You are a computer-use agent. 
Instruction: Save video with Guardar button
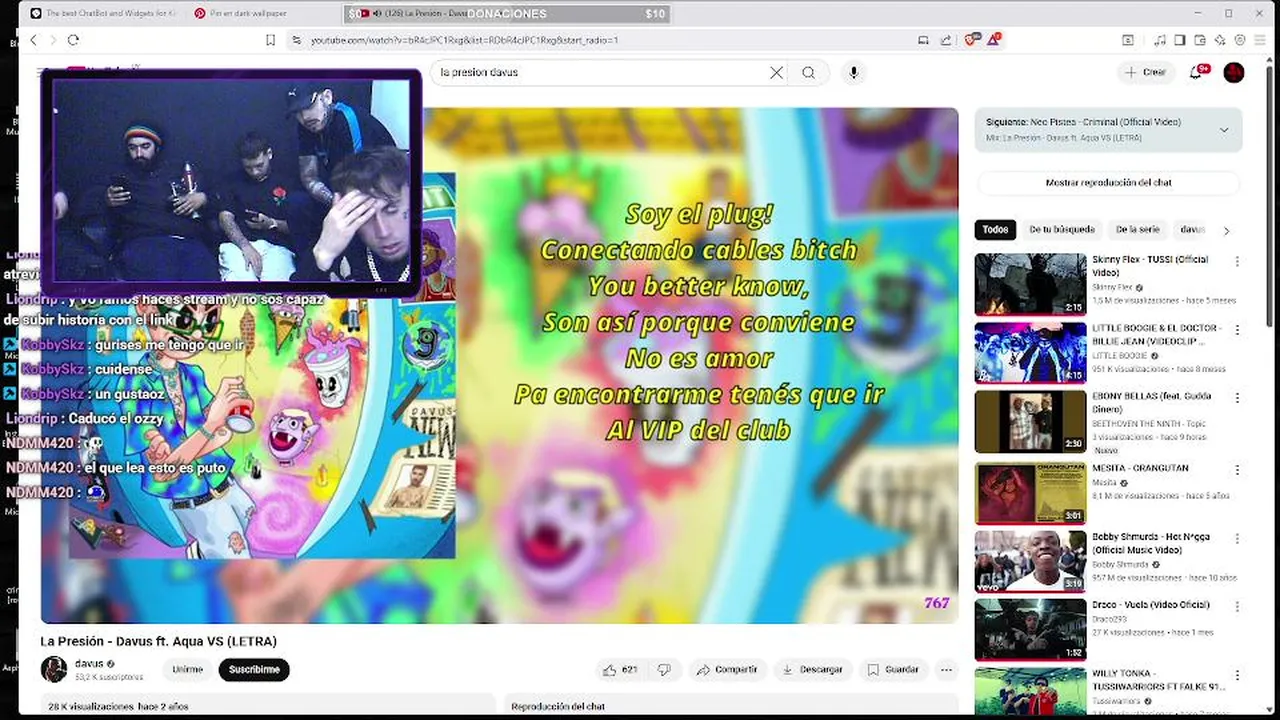click(x=893, y=670)
